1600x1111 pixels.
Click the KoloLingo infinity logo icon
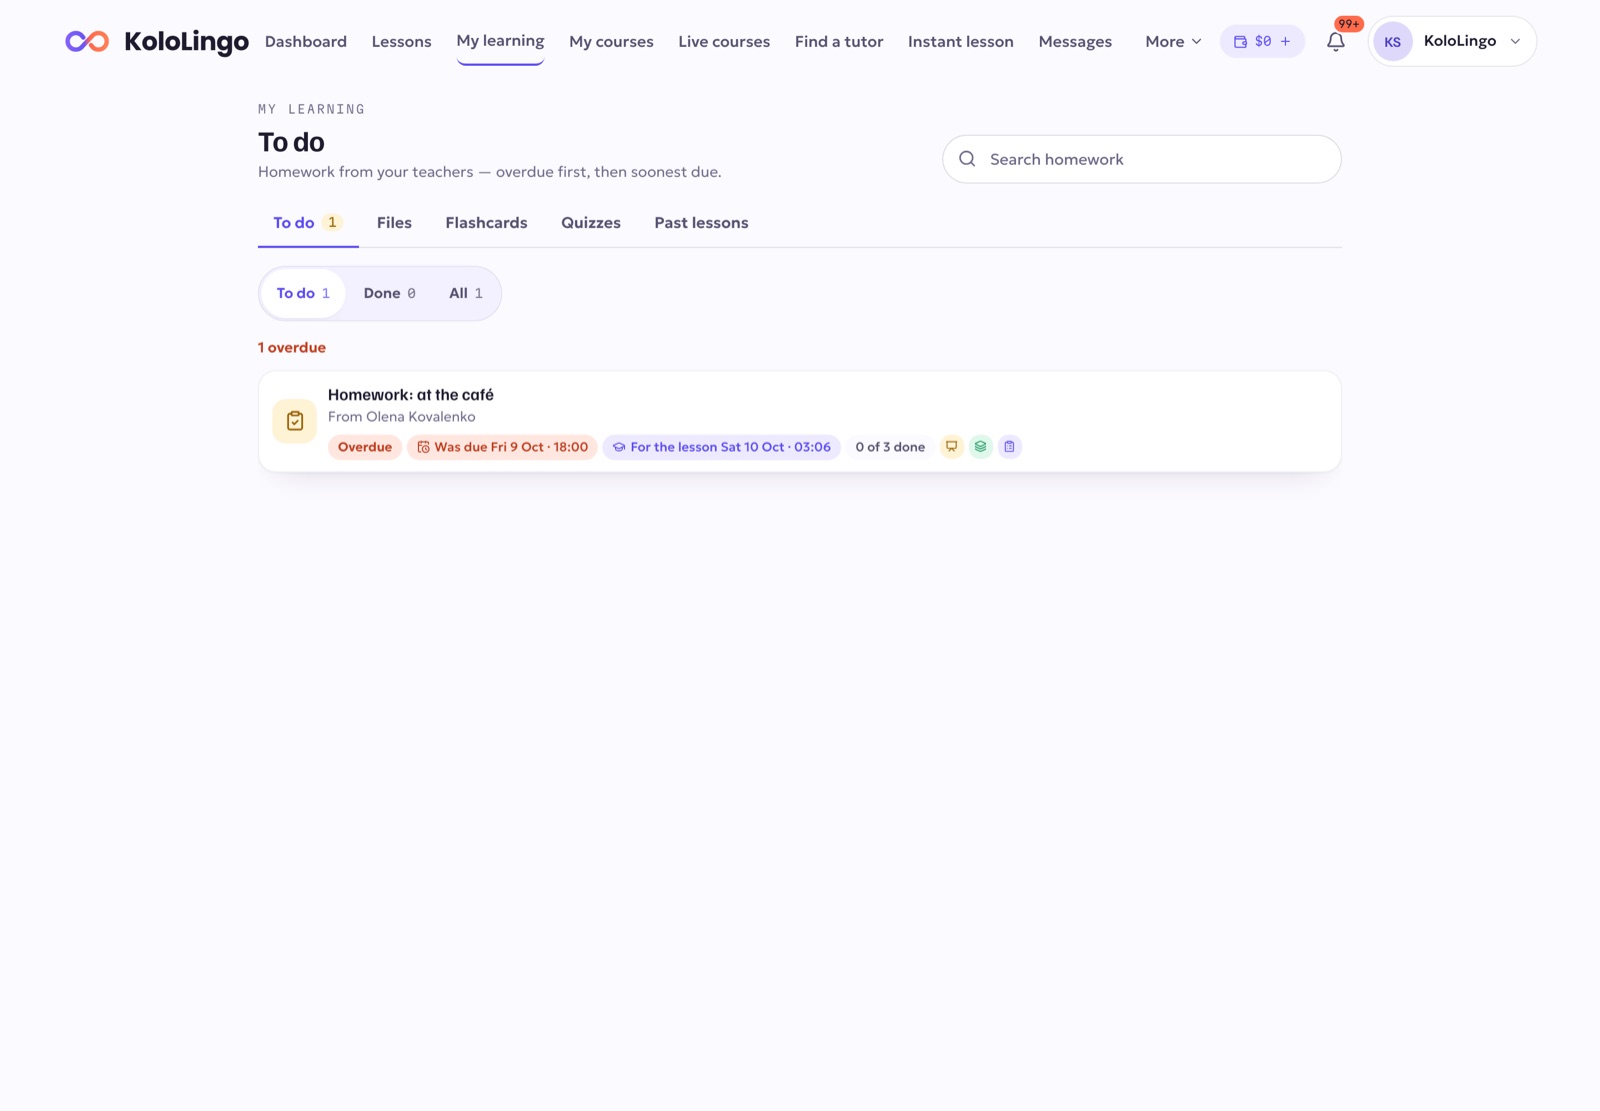pyautogui.click(x=87, y=41)
